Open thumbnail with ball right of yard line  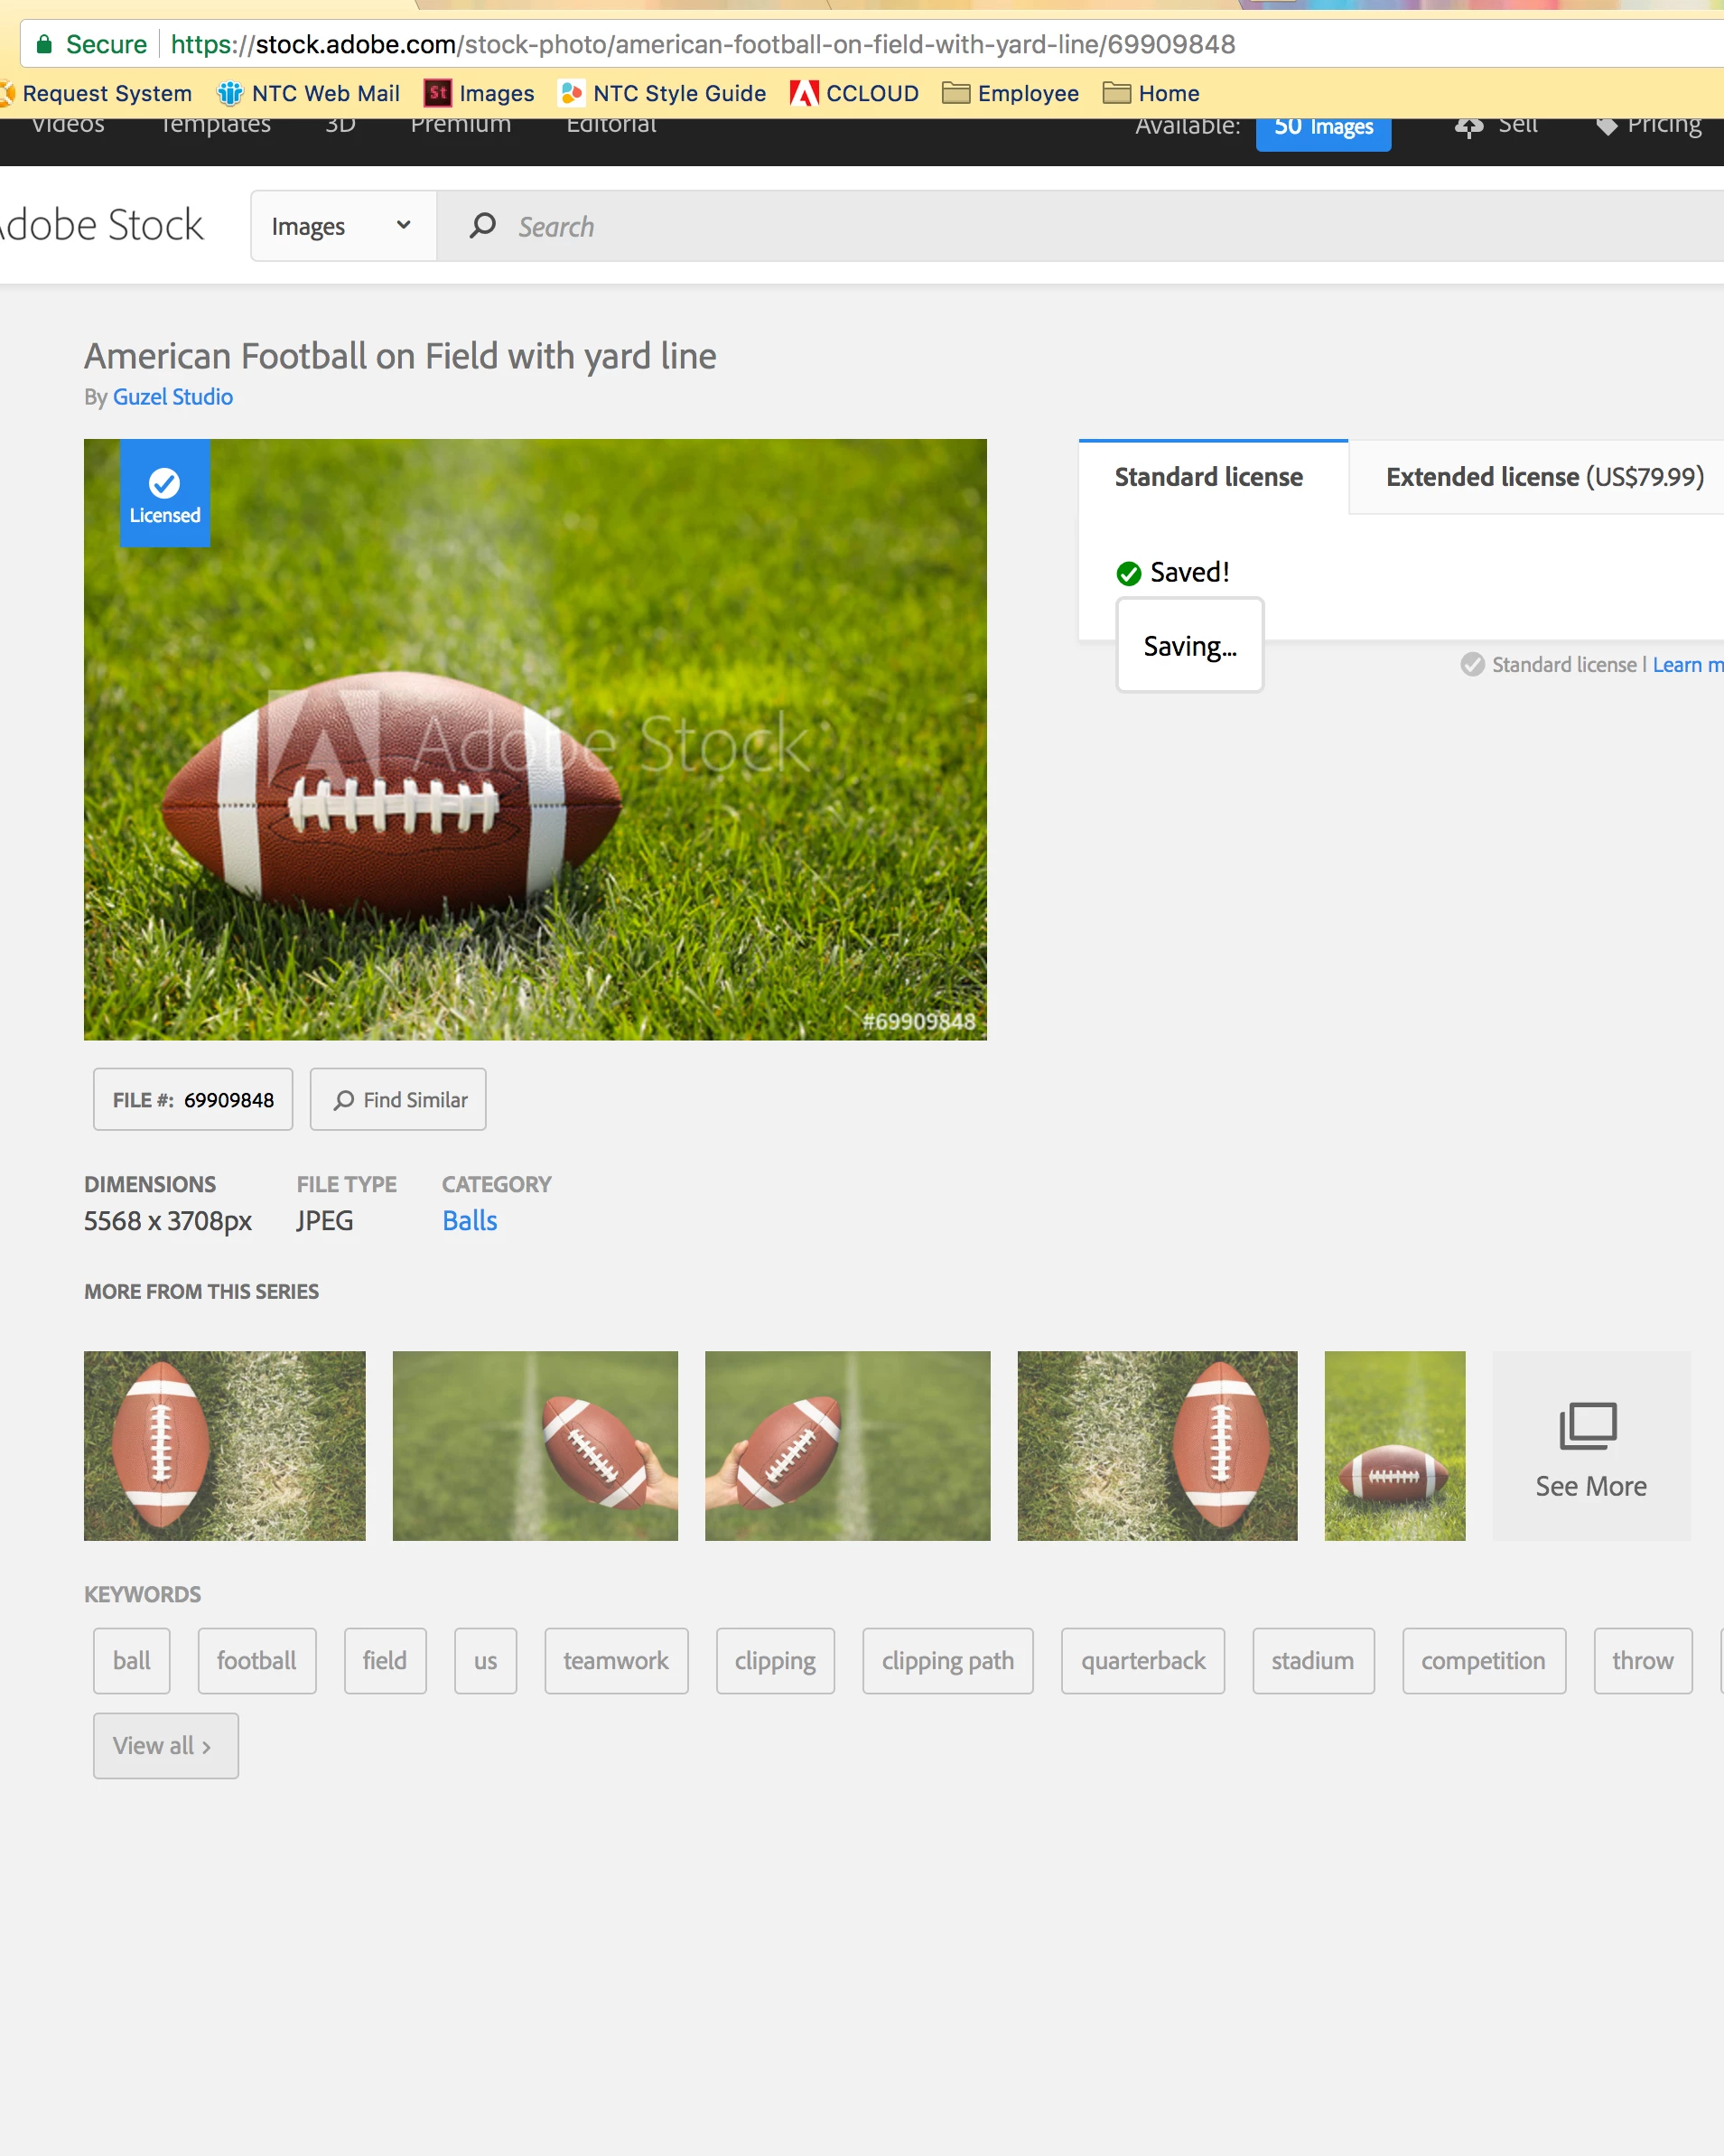pos(1157,1445)
